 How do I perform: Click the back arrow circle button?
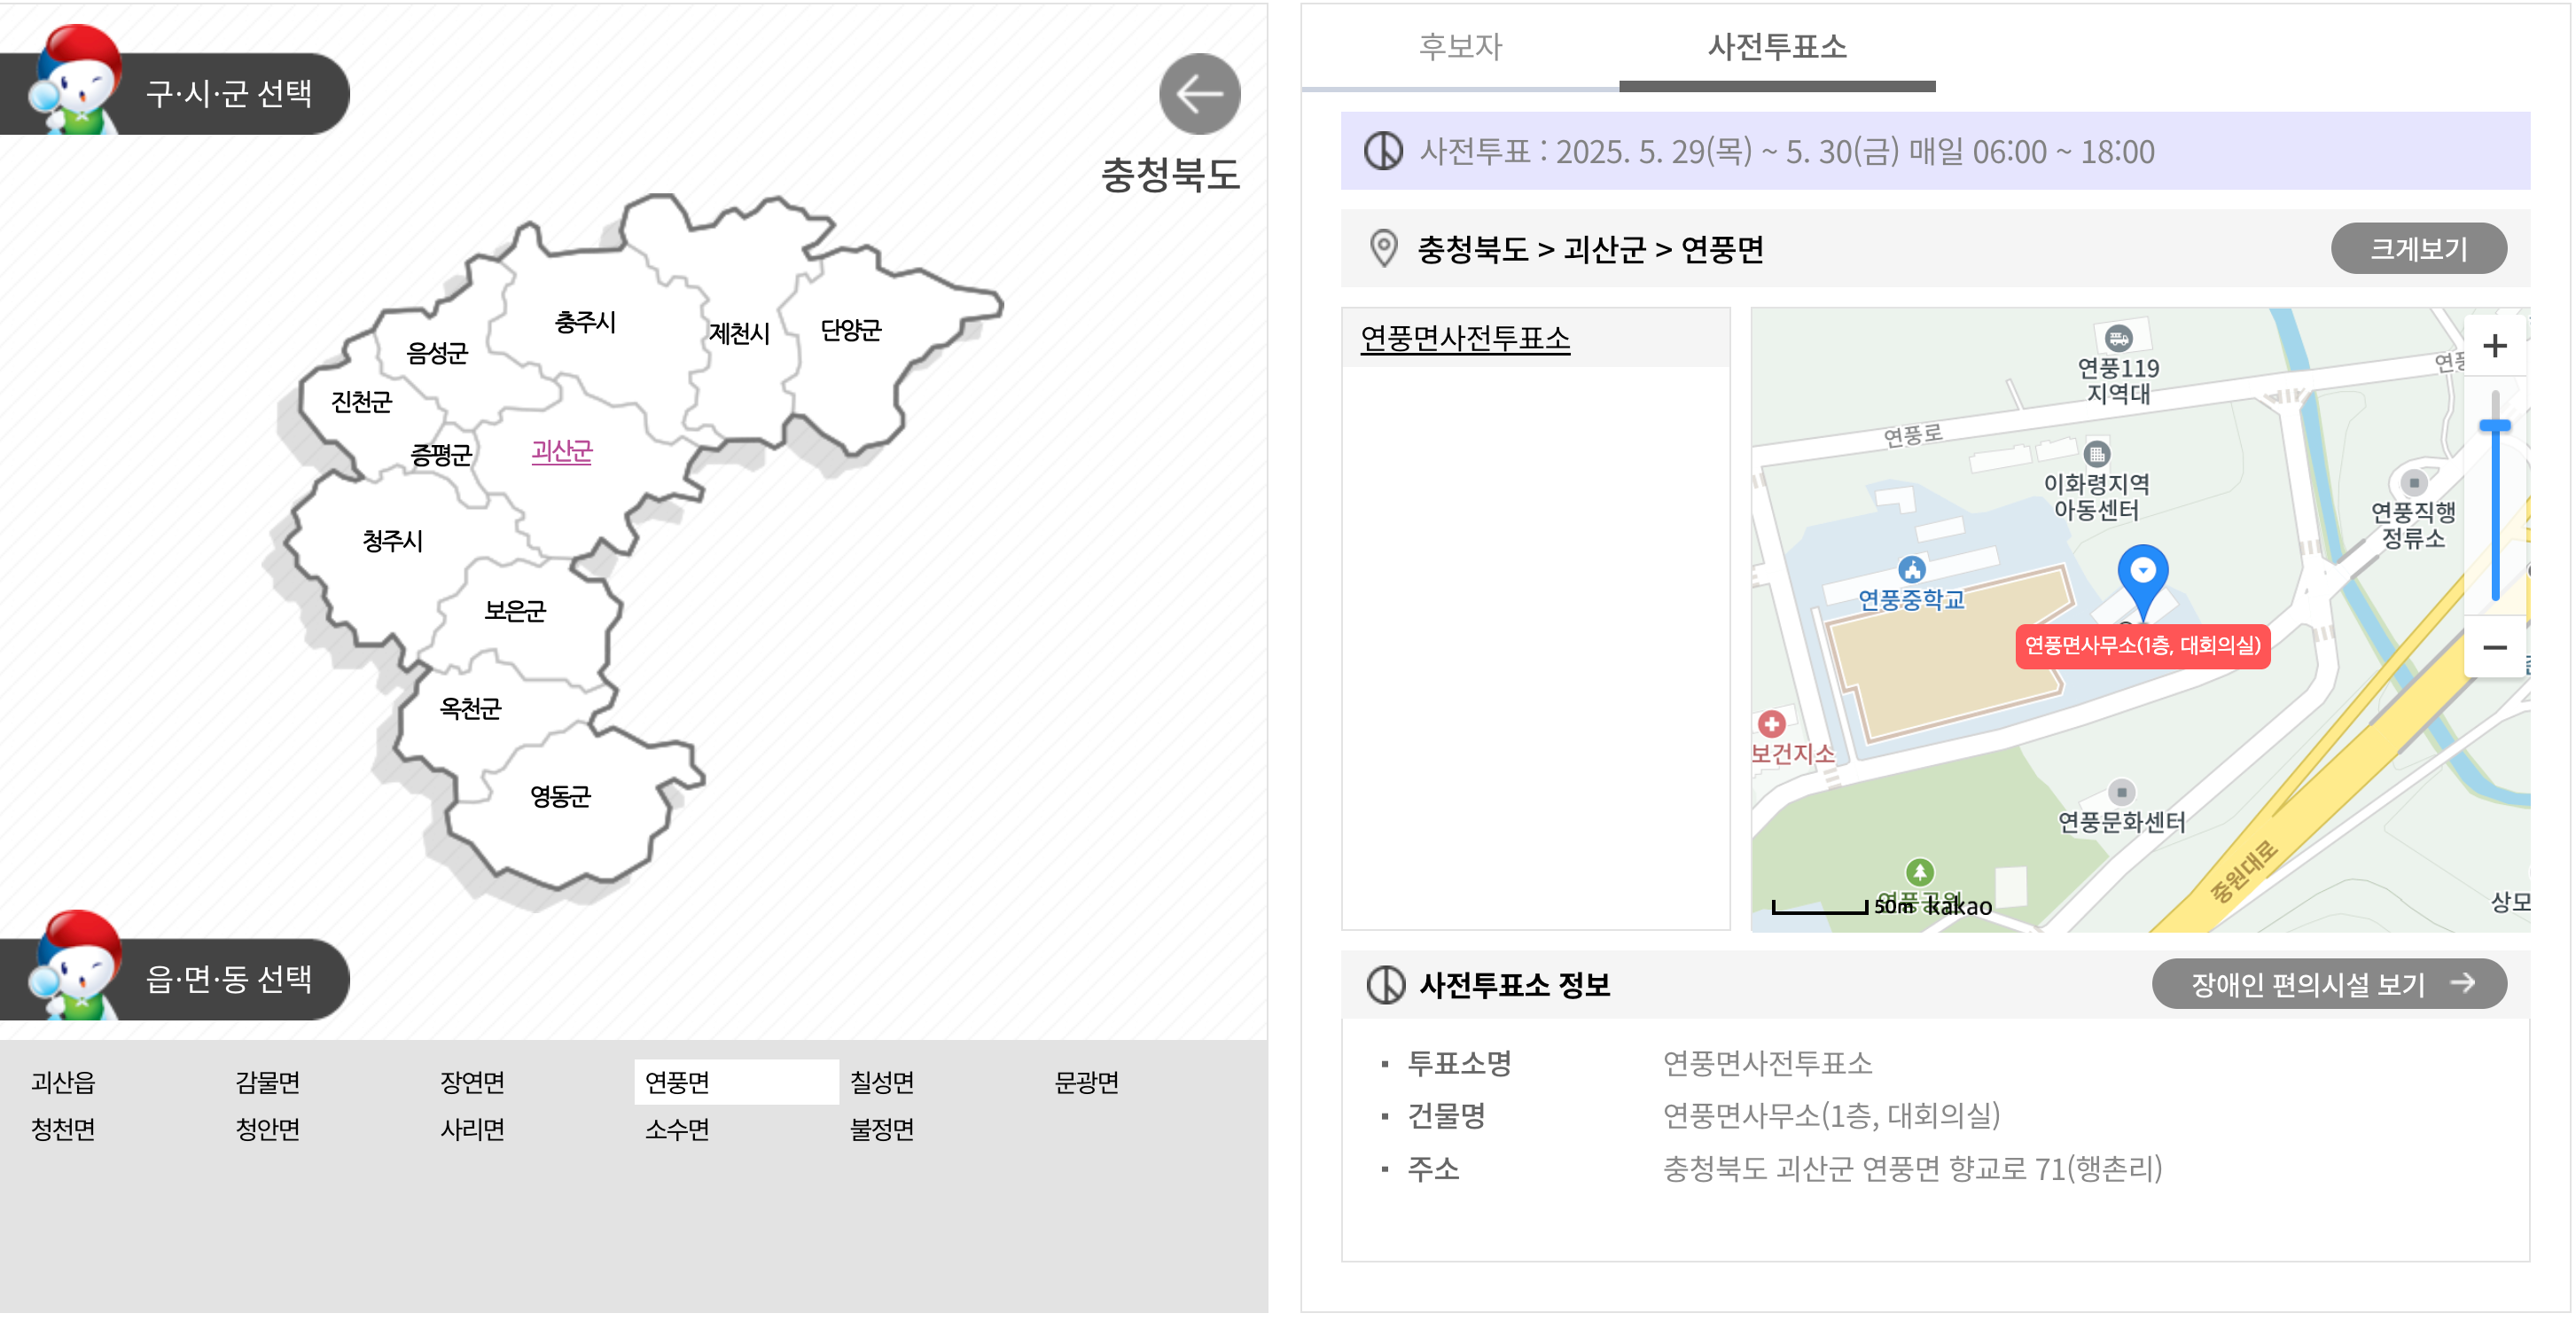1199,94
